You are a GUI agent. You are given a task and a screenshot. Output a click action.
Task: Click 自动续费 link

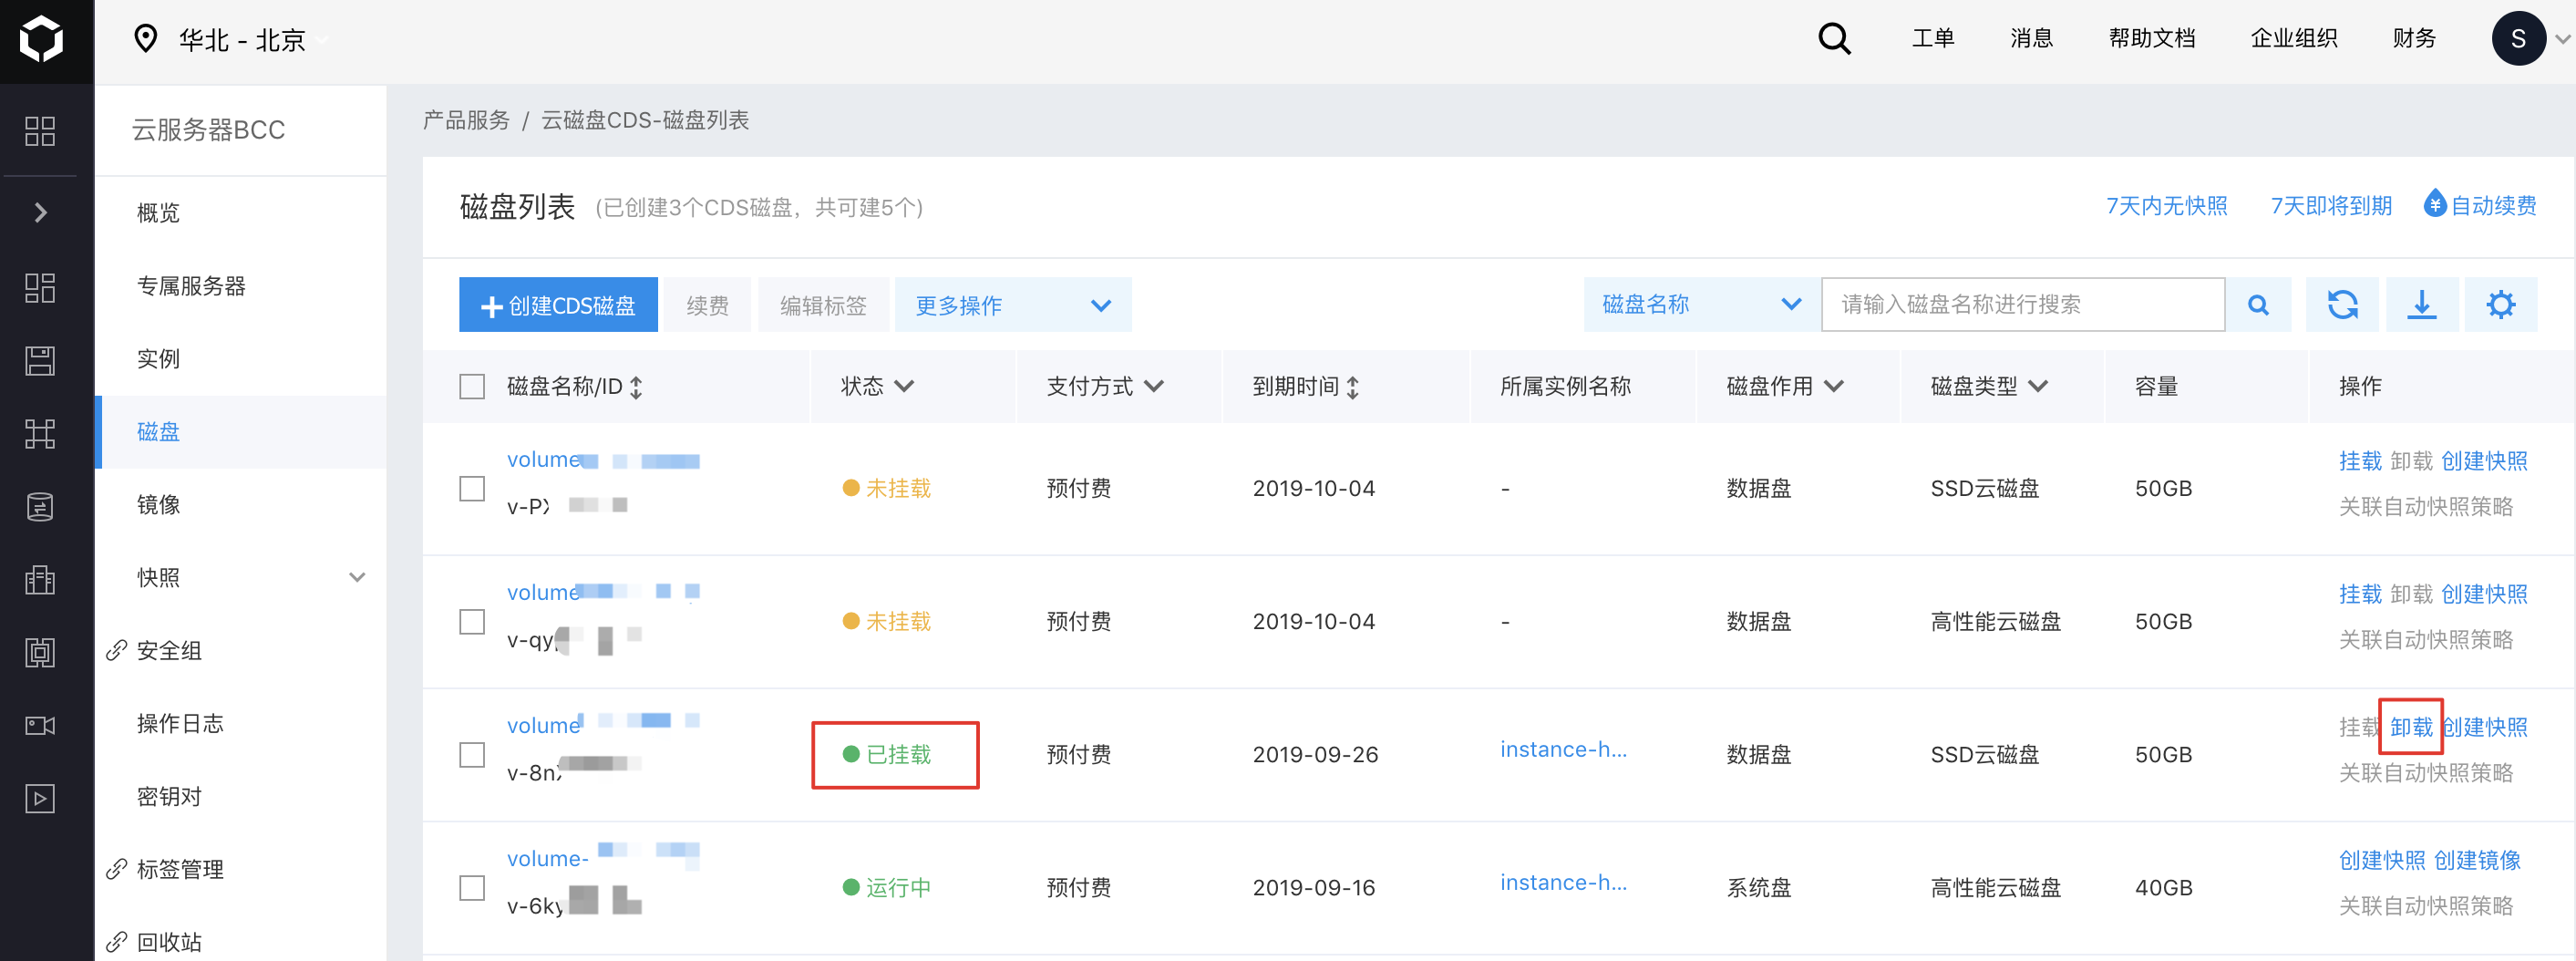coord(2480,205)
